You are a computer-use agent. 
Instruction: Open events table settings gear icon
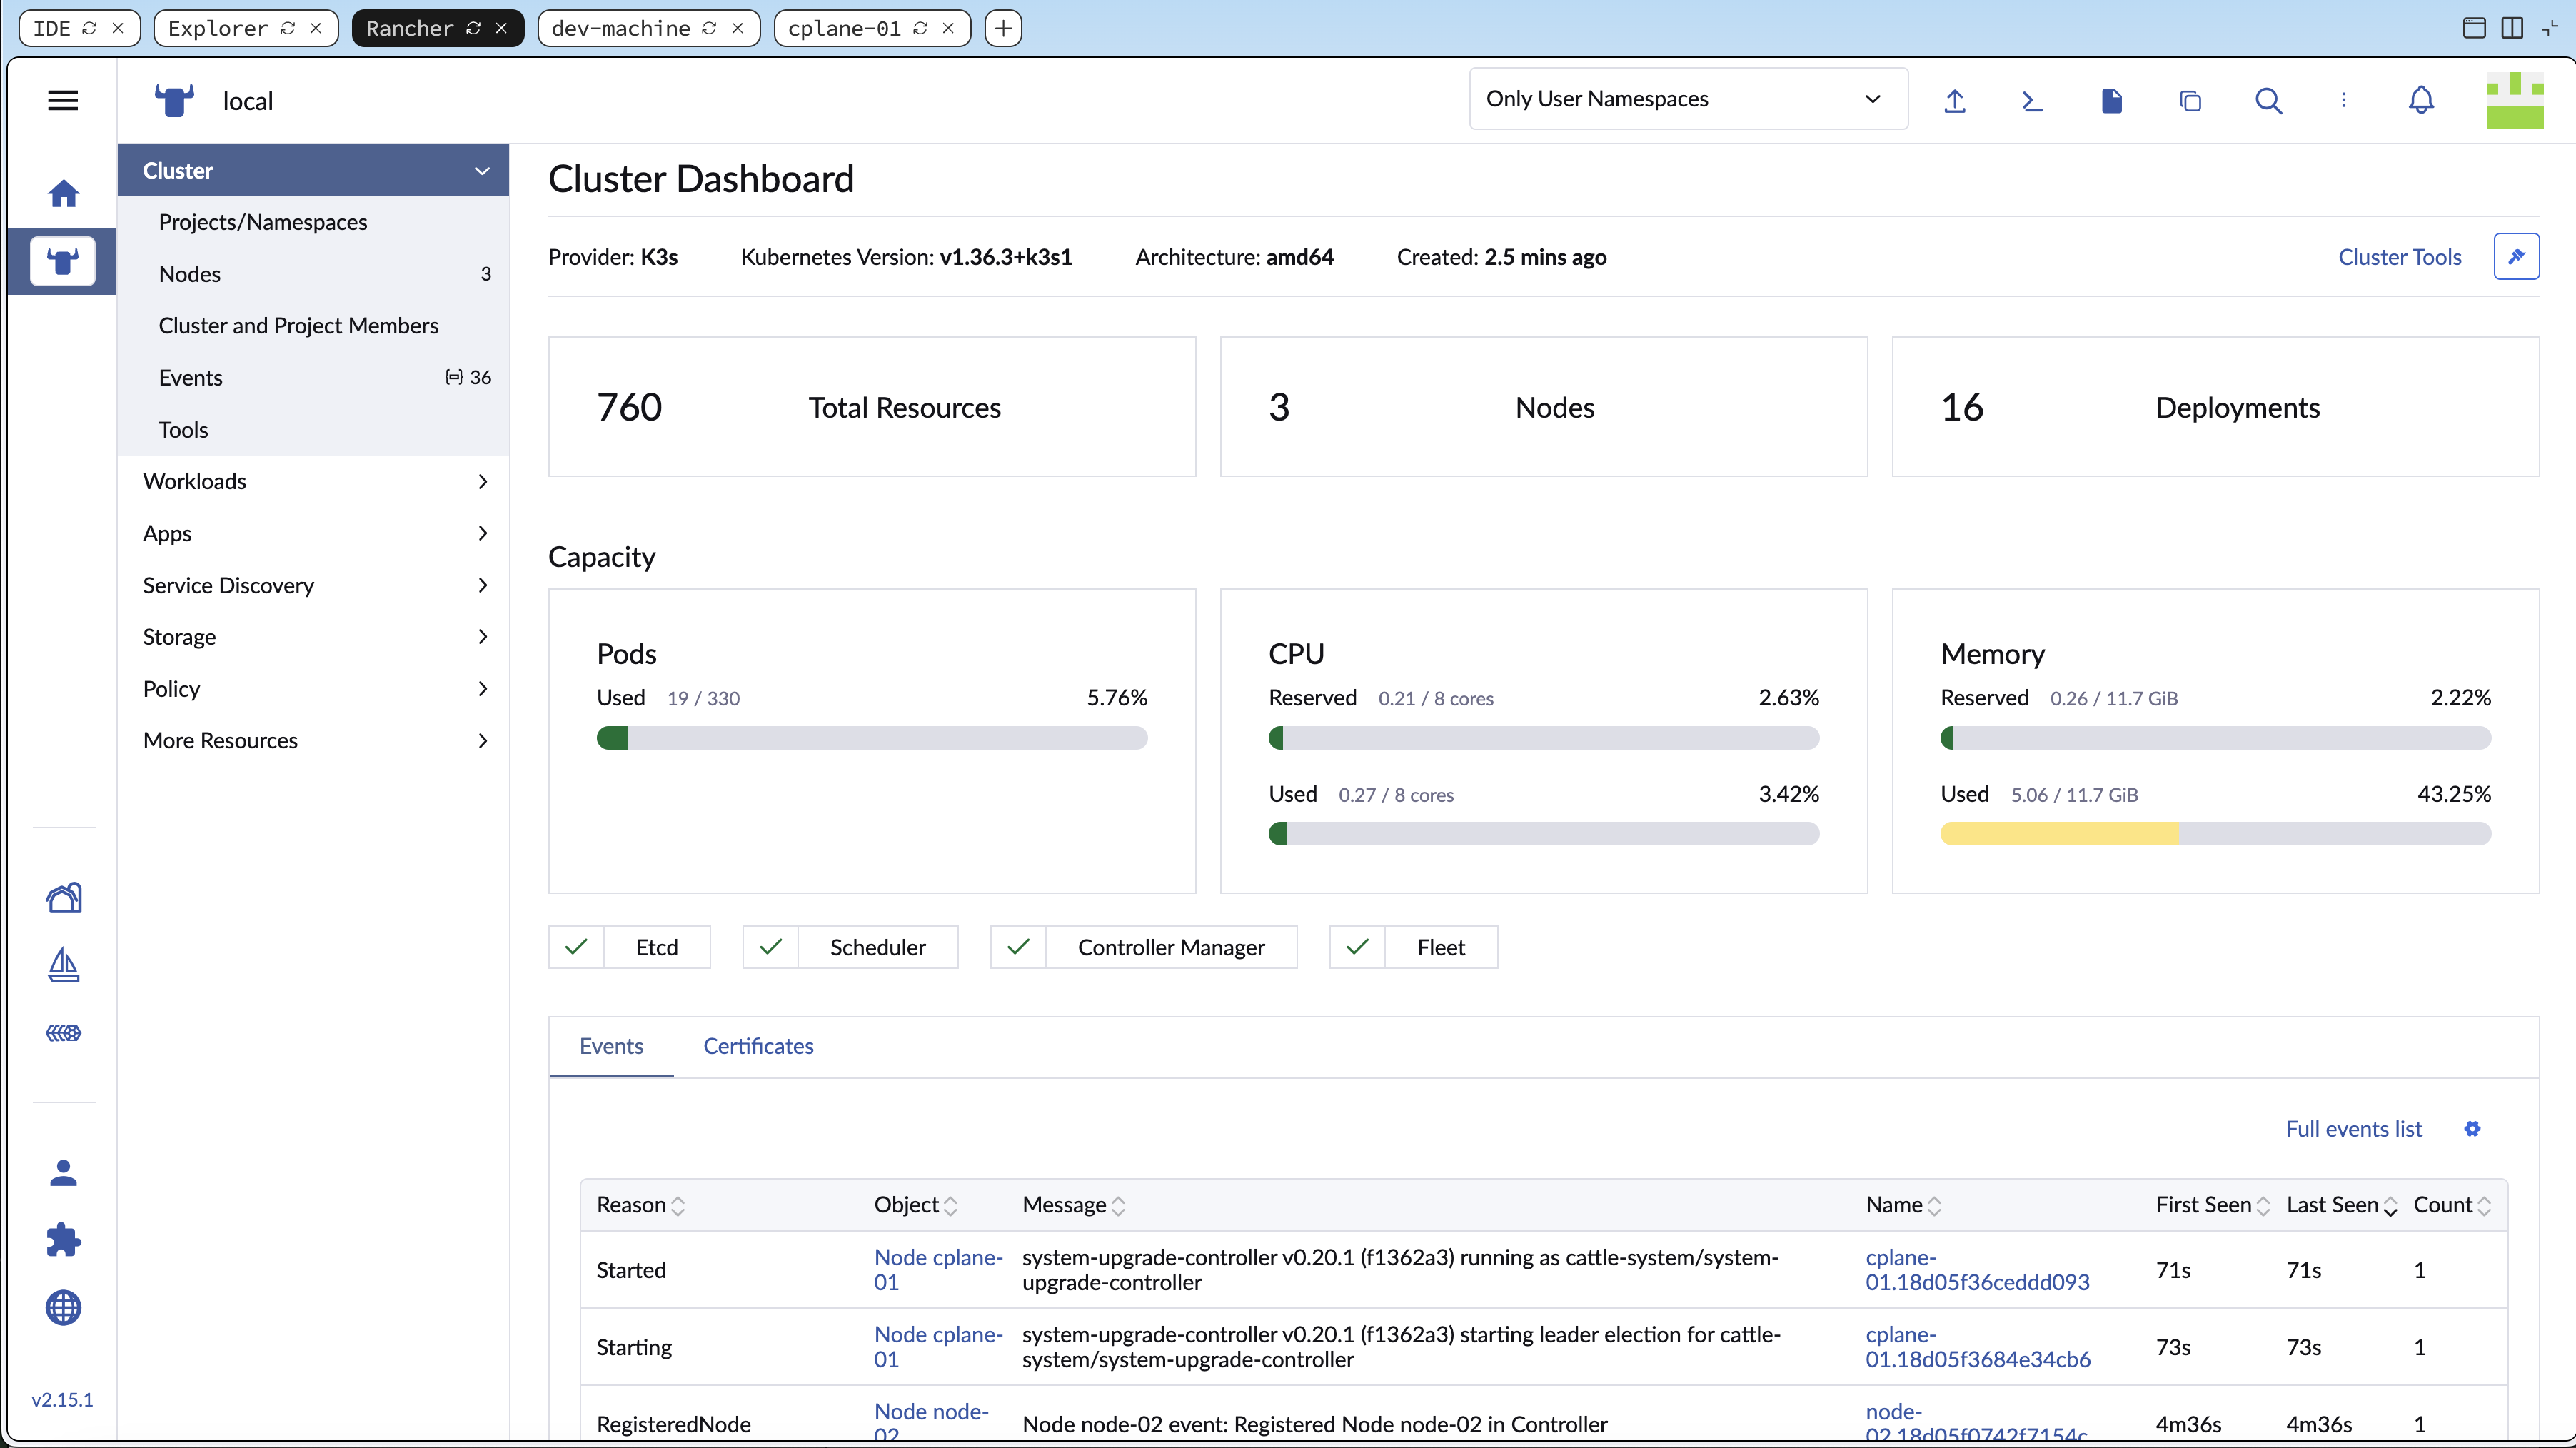tap(2472, 1129)
